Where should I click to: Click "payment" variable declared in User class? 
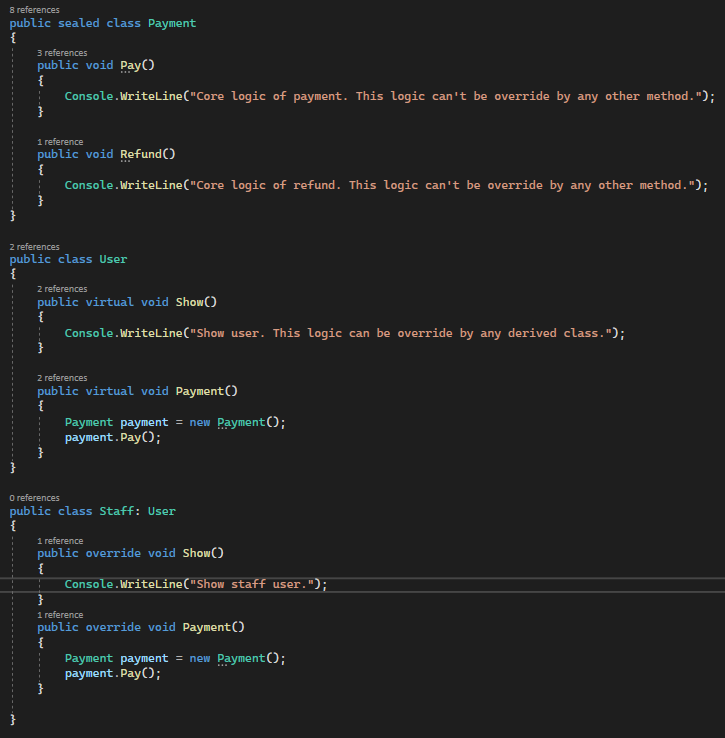(x=144, y=422)
